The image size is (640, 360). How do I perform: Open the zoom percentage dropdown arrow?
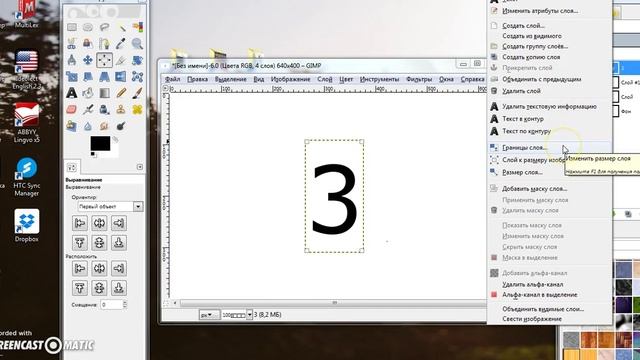(249, 315)
